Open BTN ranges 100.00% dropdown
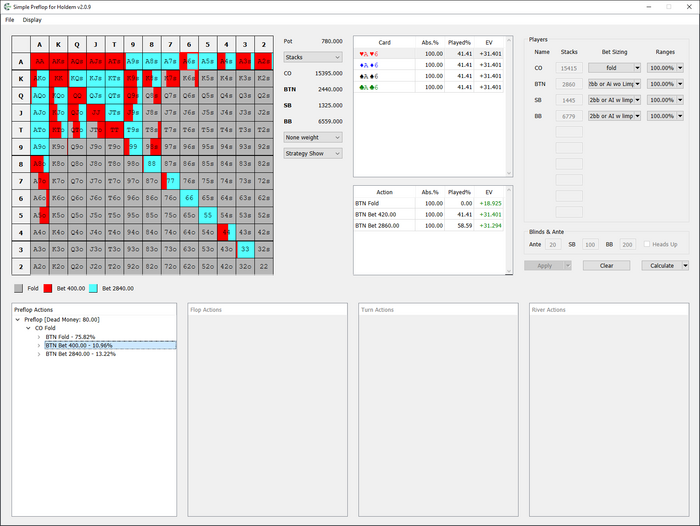The height and width of the screenshot is (526, 700). pos(665,84)
